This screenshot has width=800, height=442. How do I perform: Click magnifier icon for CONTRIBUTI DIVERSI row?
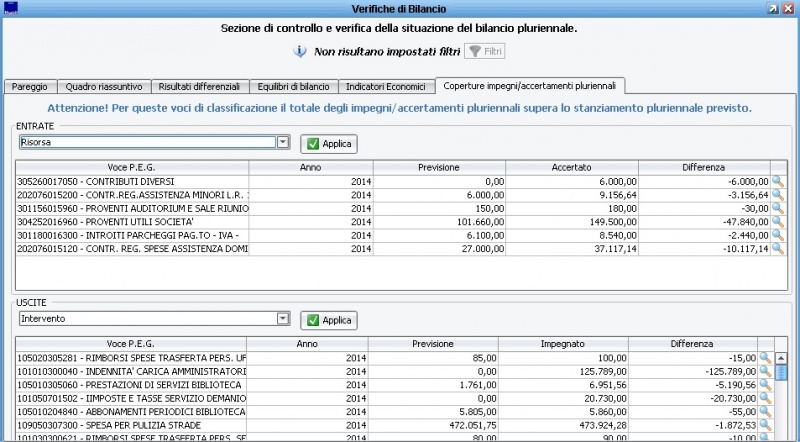coord(777,181)
